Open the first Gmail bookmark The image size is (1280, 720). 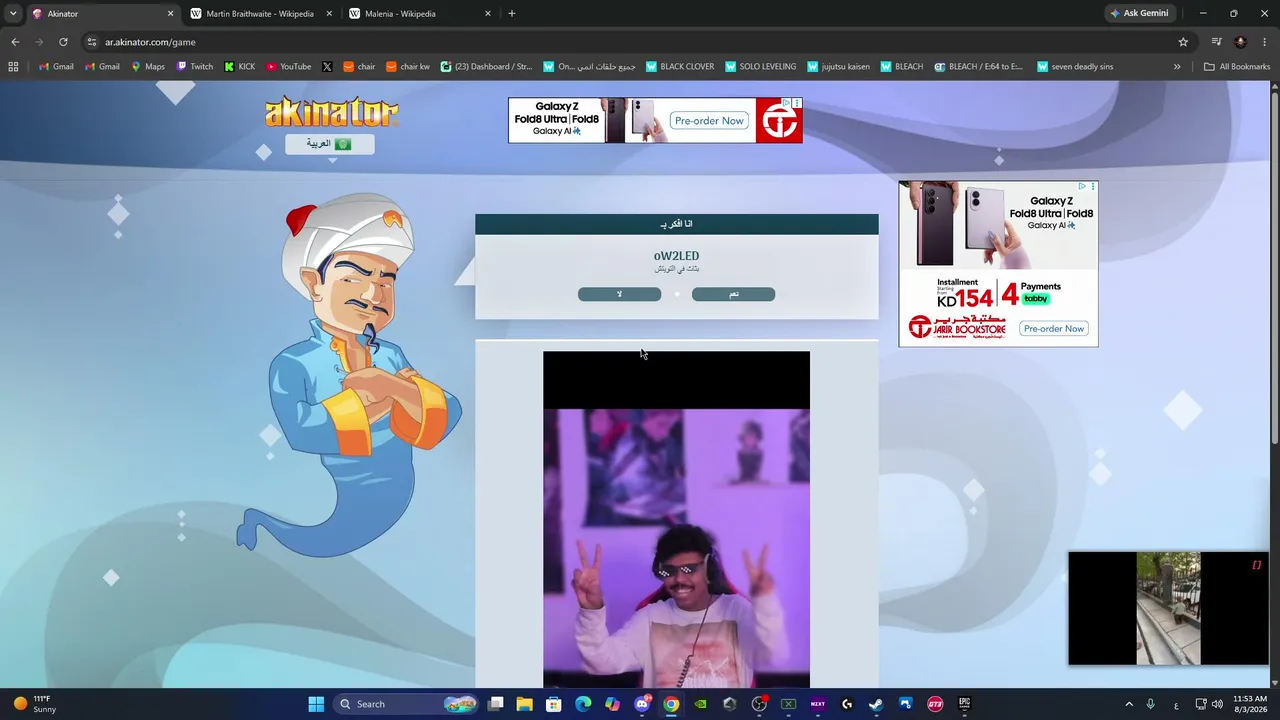click(56, 67)
